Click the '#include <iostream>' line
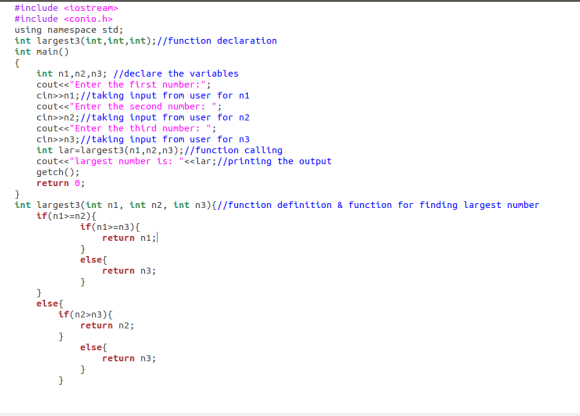The width and height of the screenshot is (580, 416). (x=66, y=8)
